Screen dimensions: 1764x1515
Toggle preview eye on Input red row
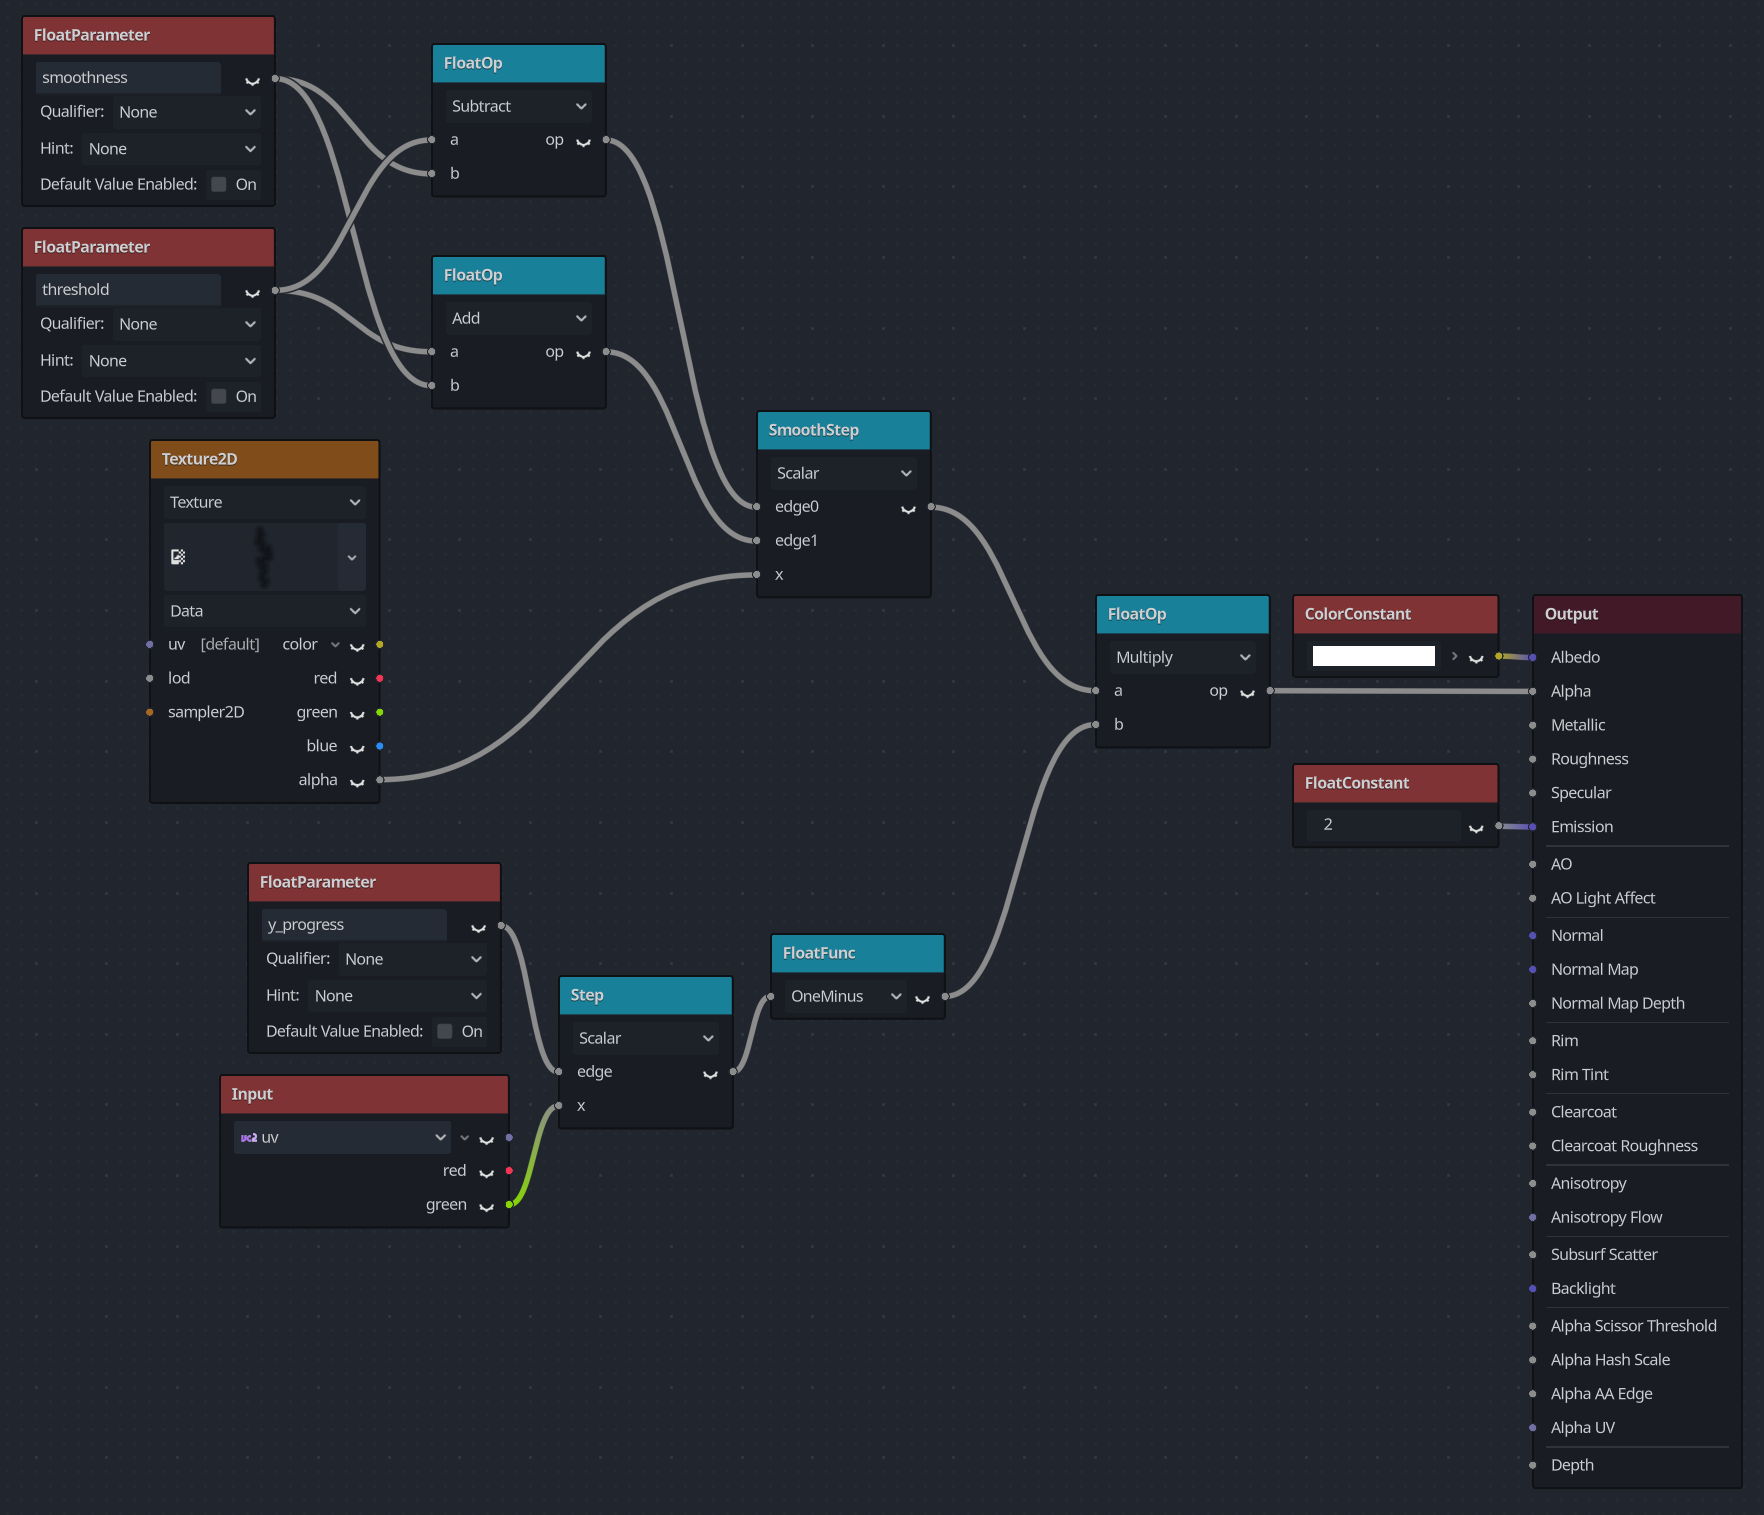click(x=486, y=1172)
